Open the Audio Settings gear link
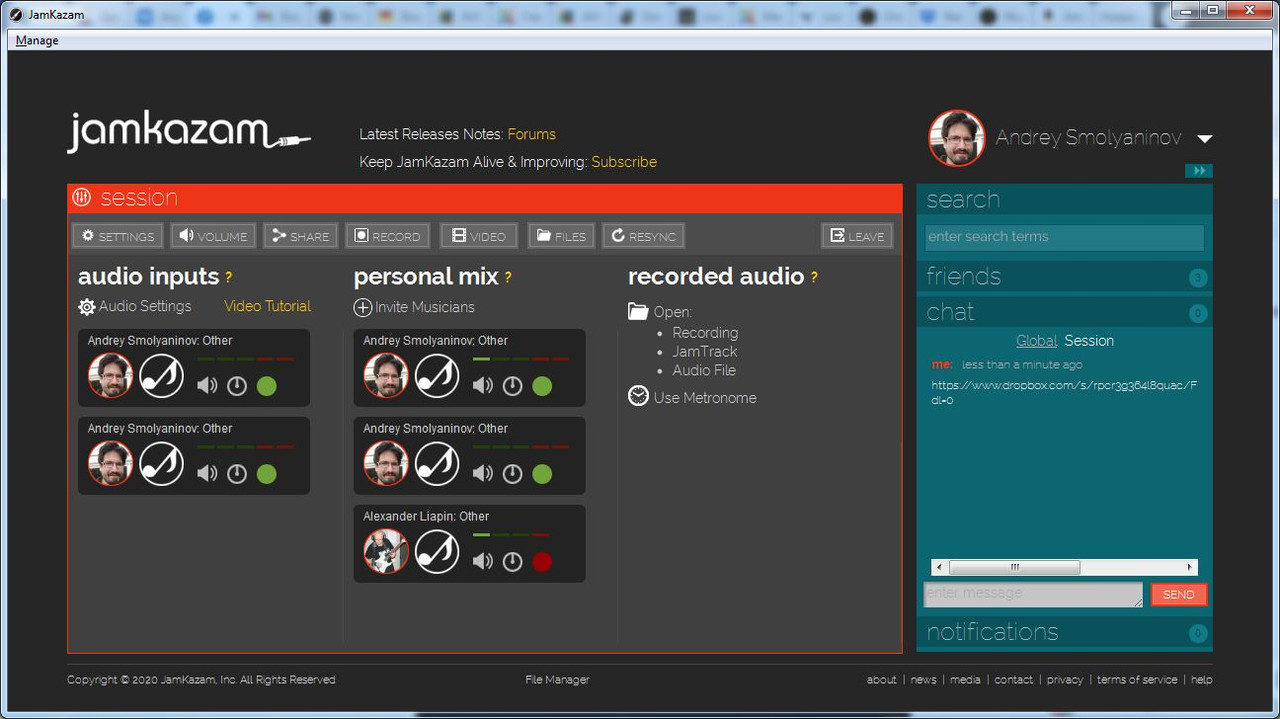The image size is (1280, 719). tap(134, 307)
